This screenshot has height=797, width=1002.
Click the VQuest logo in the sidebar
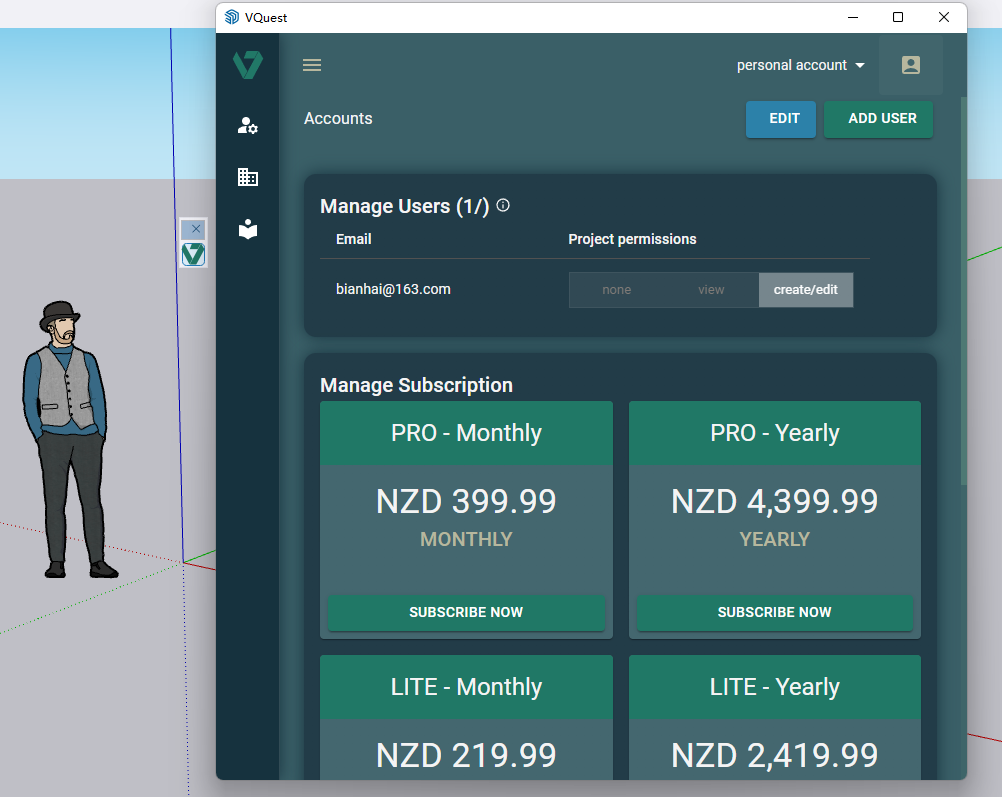pyautogui.click(x=247, y=65)
